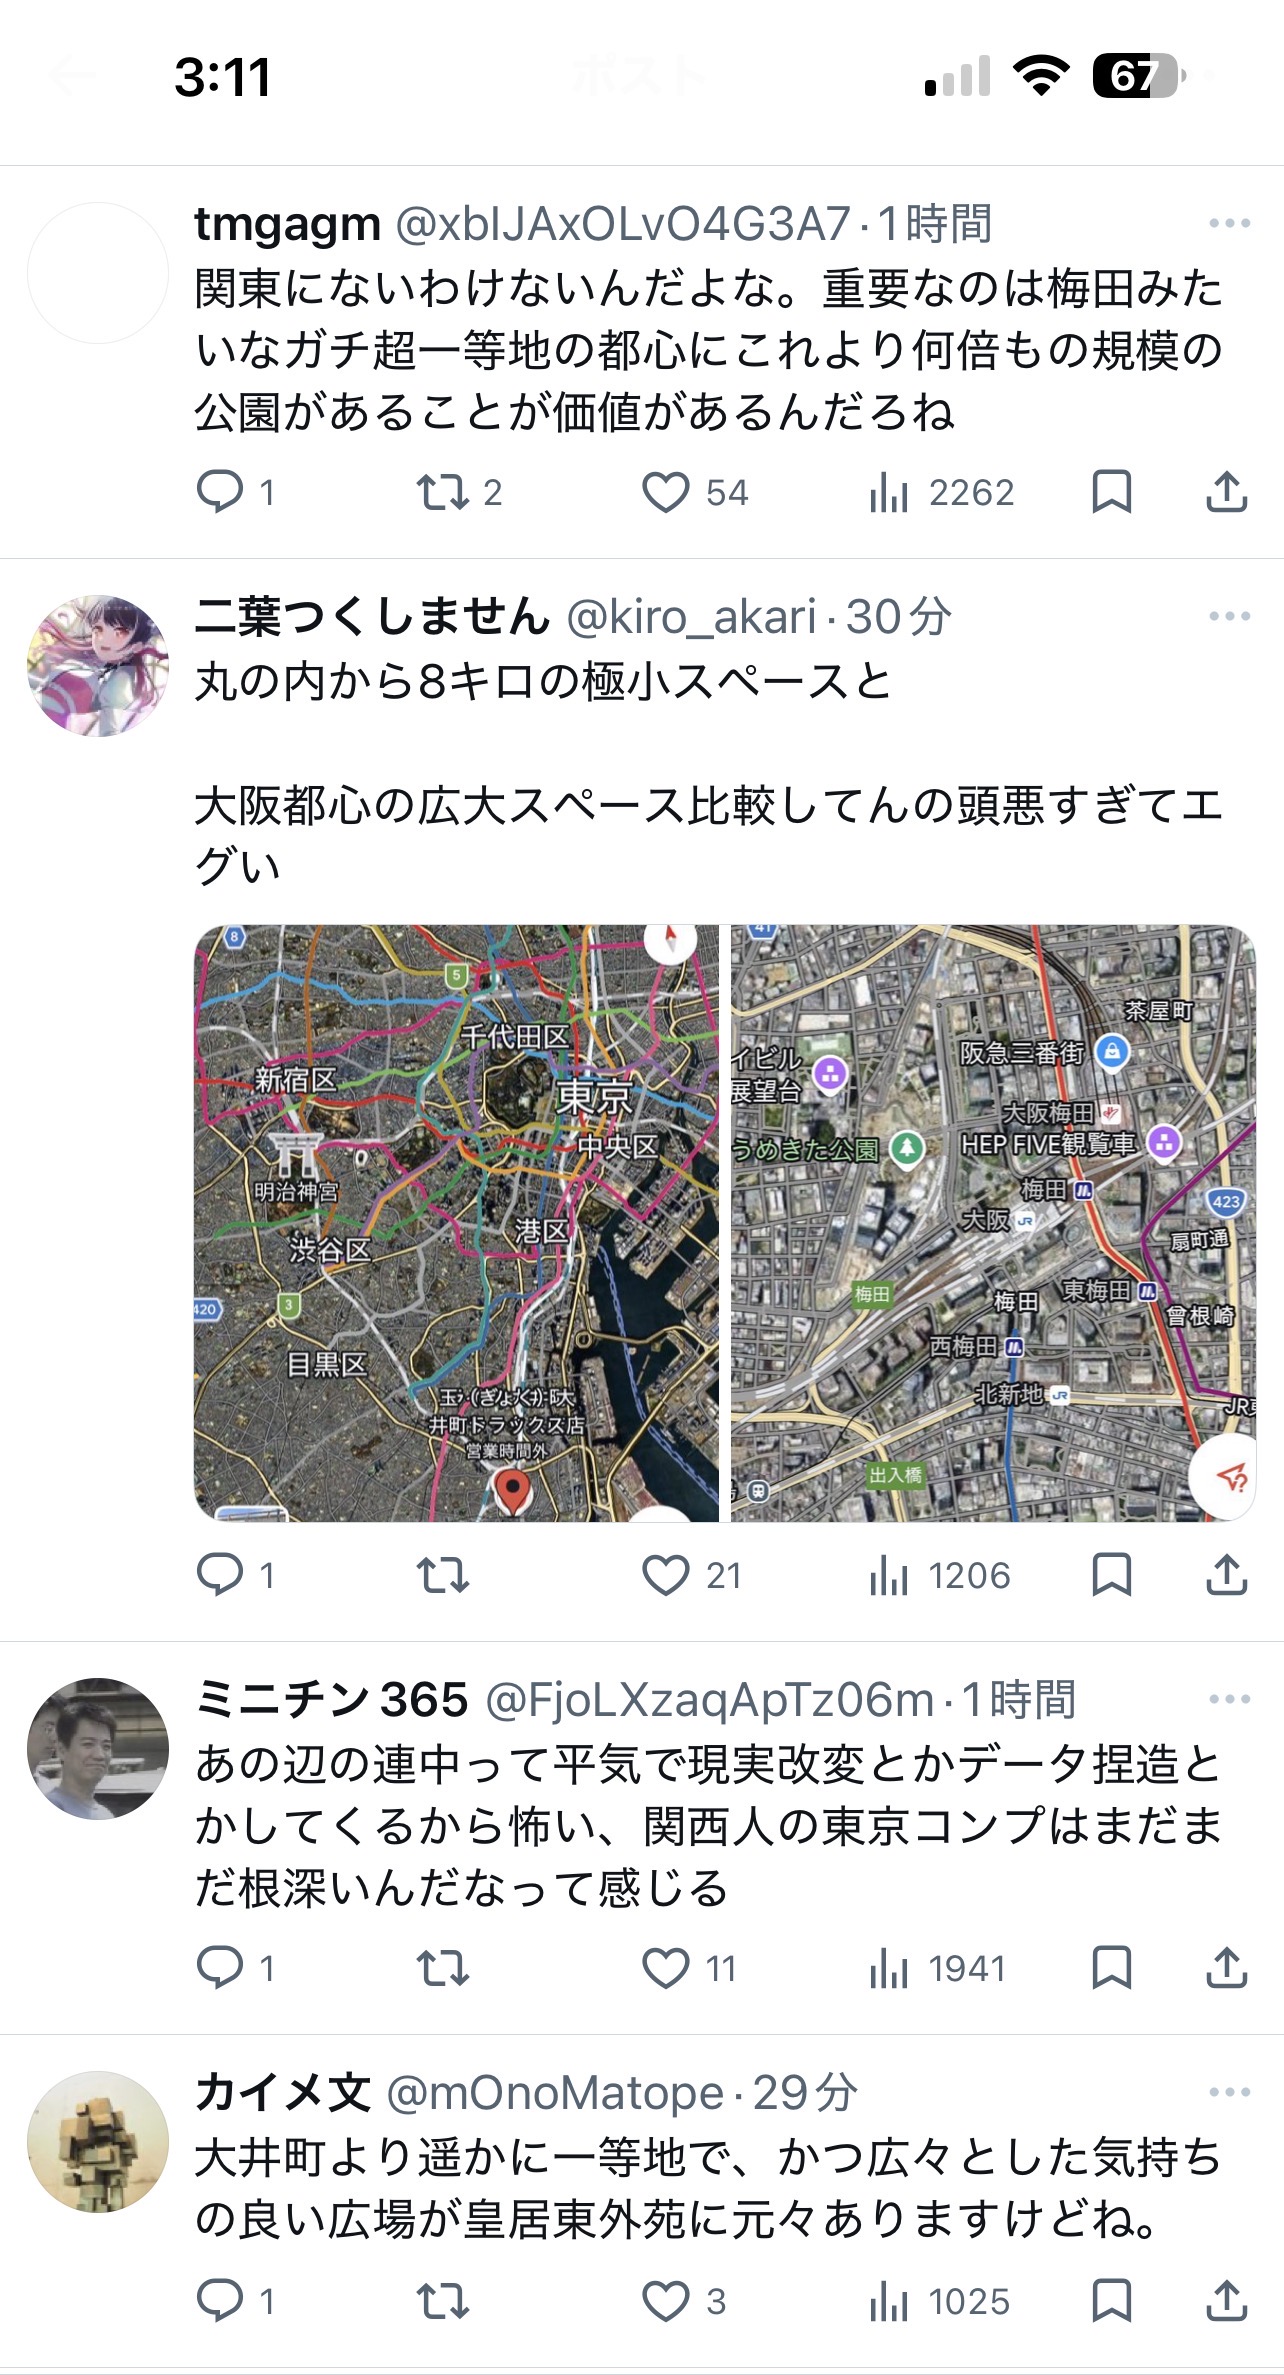Reply to ミニチン365's post
Viewport: 1284px width, 2375px height.
tap(220, 1968)
